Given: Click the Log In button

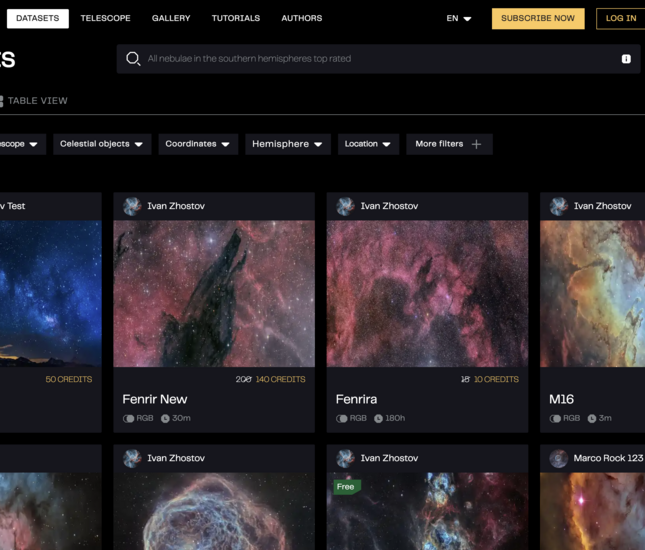Looking at the screenshot, I should 621,19.
